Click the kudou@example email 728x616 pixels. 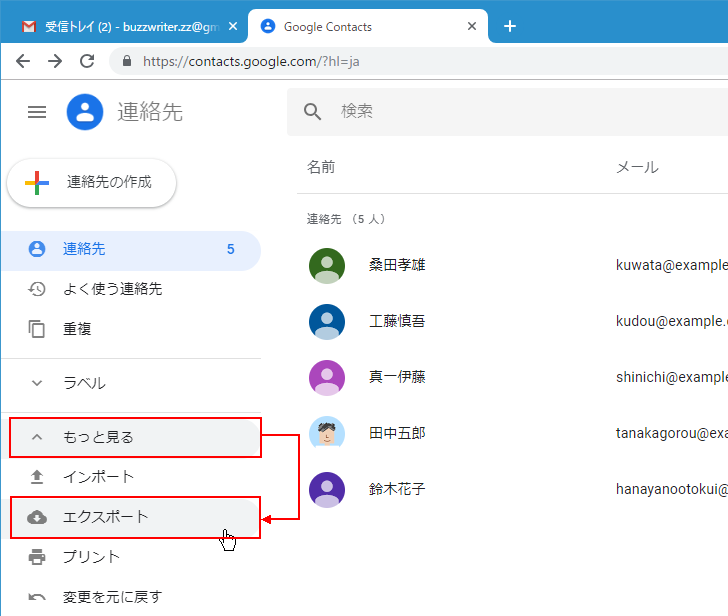(x=672, y=321)
